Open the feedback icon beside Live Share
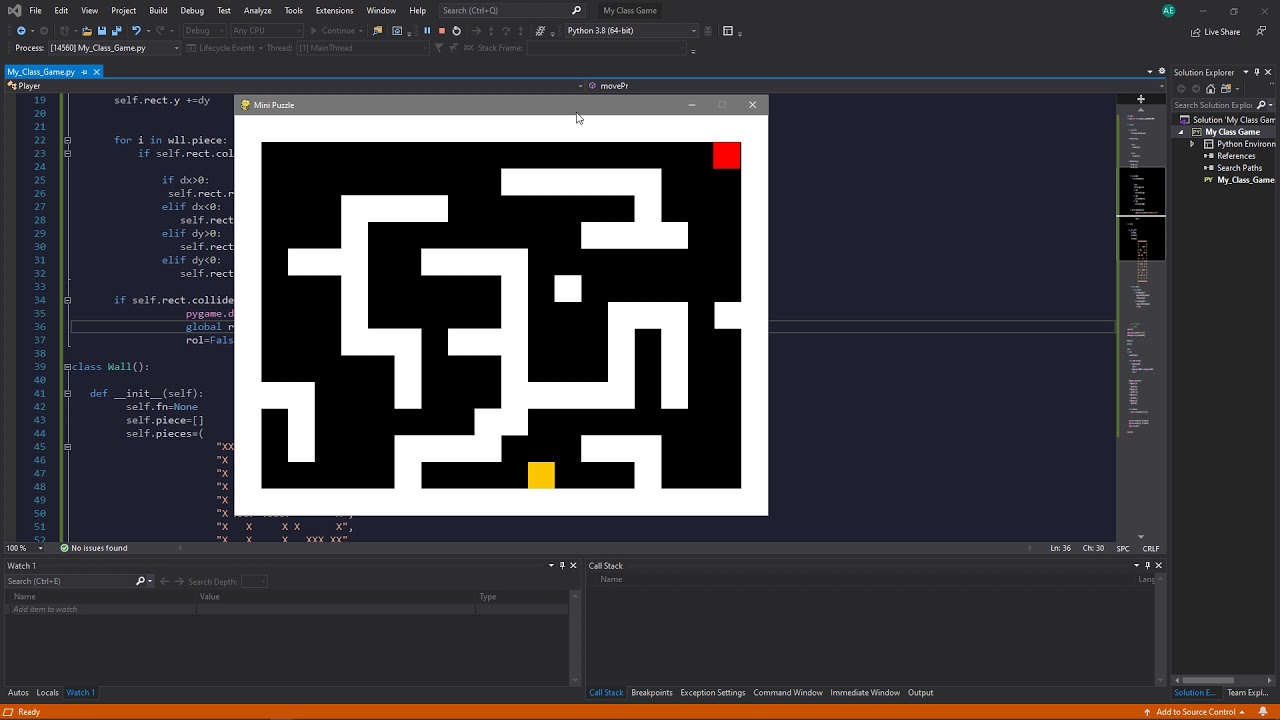The width and height of the screenshot is (1280, 720). [1260, 31]
